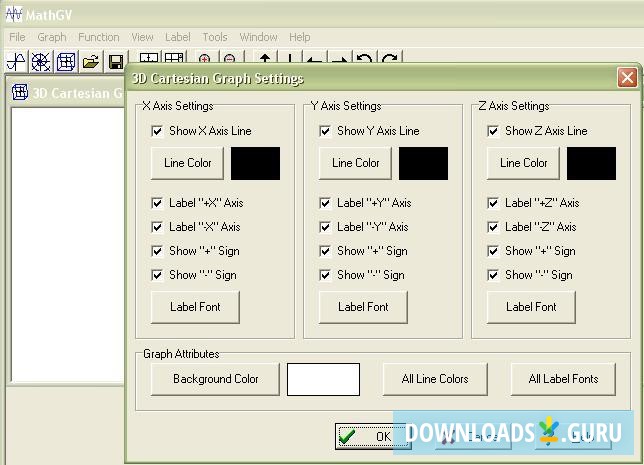Click the clockwise rotate arrow icon
The height and width of the screenshot is (465, 644).
pos(389,58)
